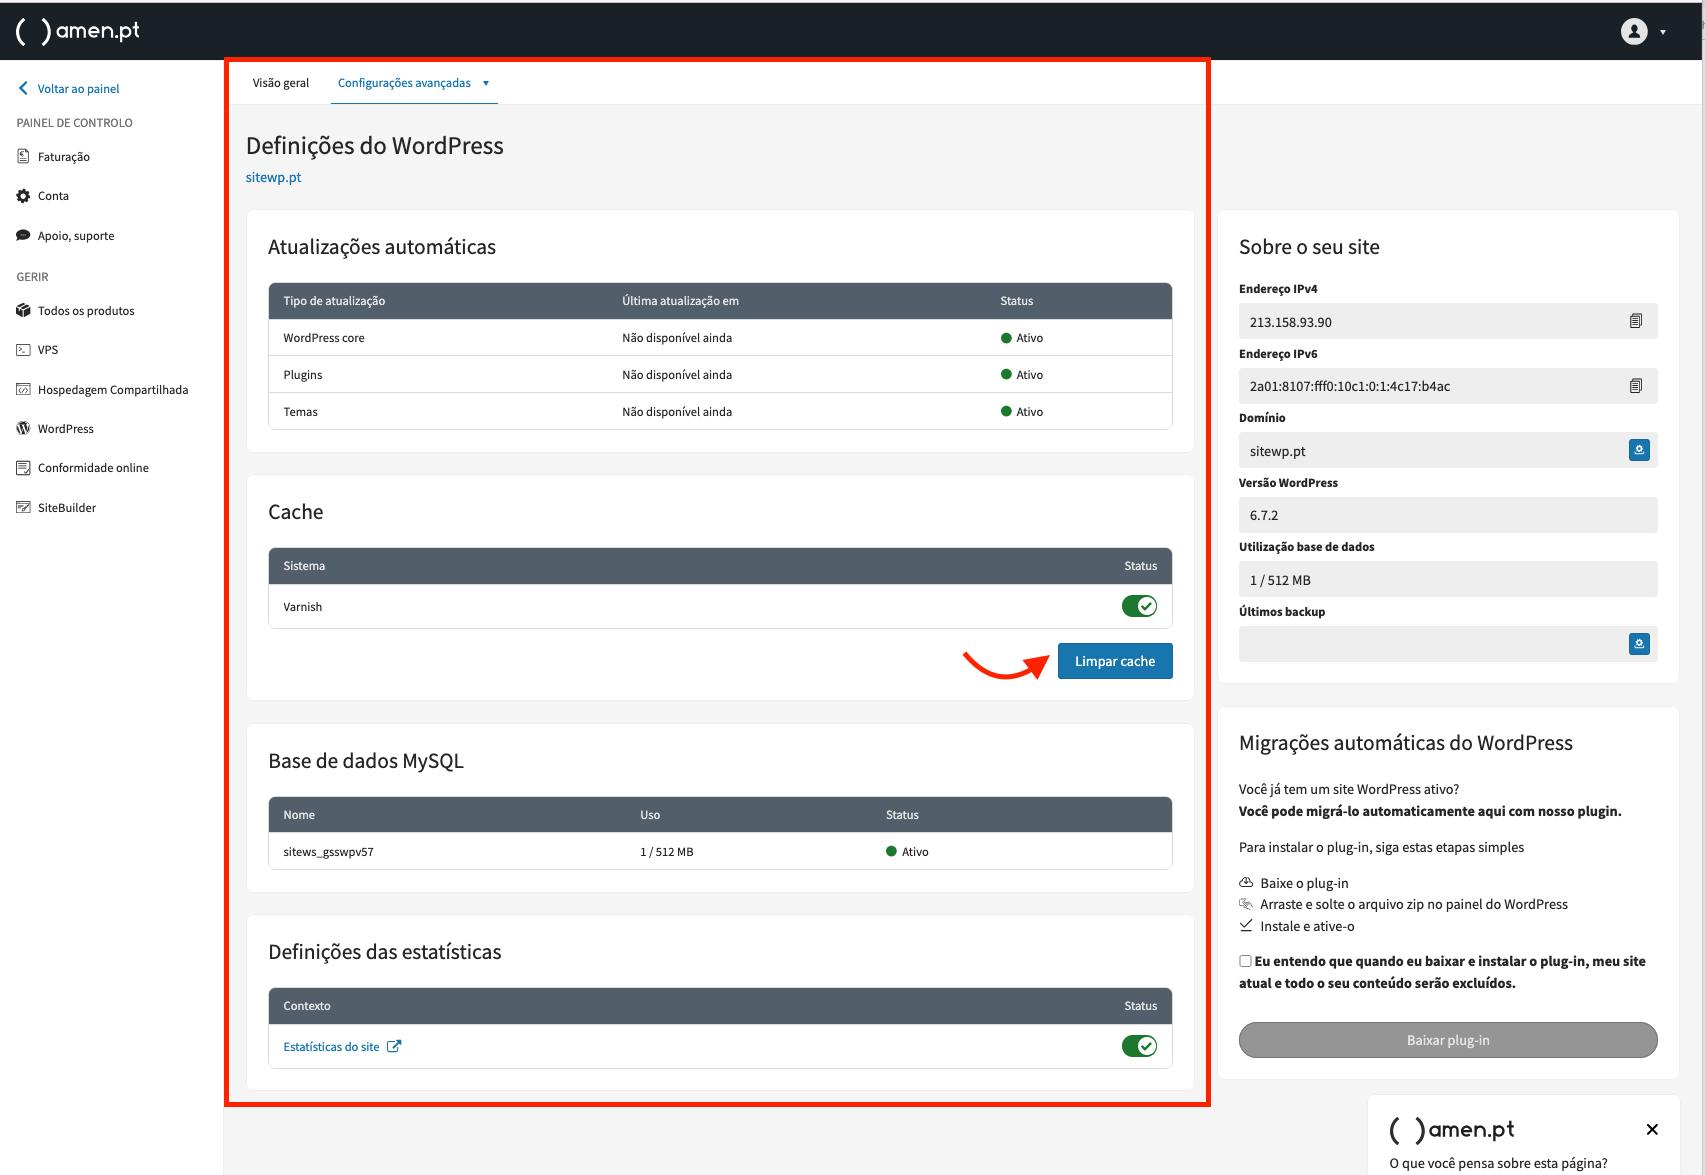1705x1175 pixels.
Task: Expand the Configurações avançadas dropdown arrow
Action: [x=486, y=83]
